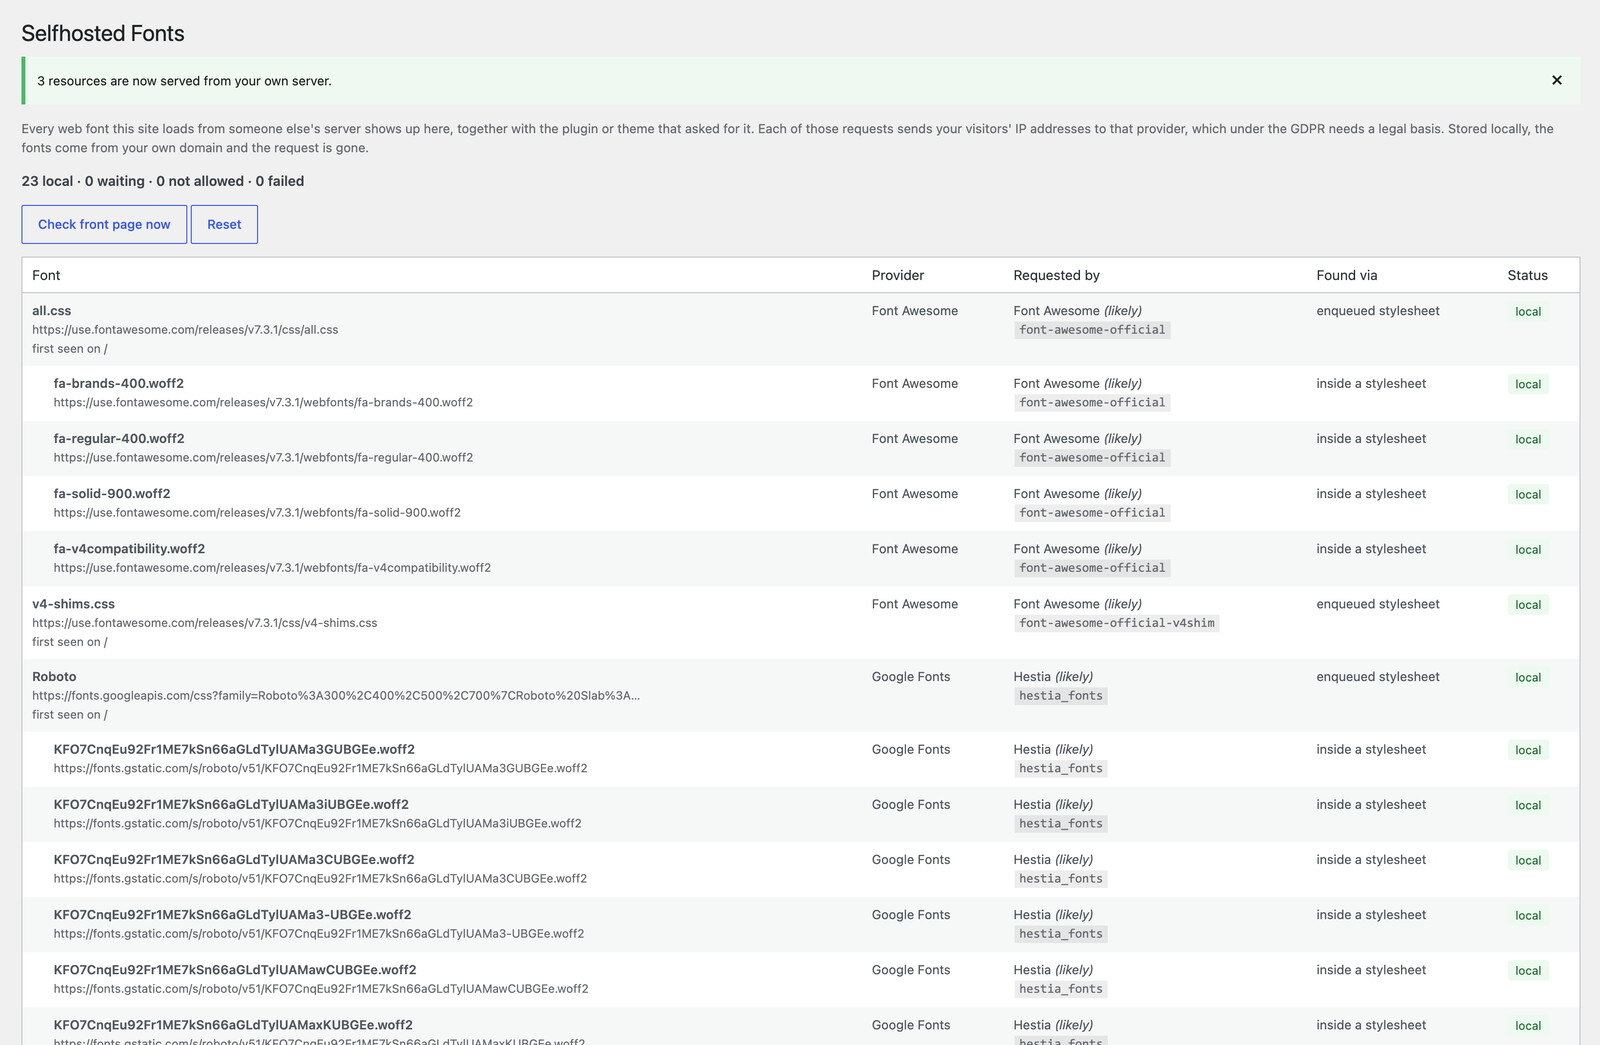
Task: Click Font Awesome provider in fa-v4compatibility.woff2 row
Action: [x=914, y=549]
